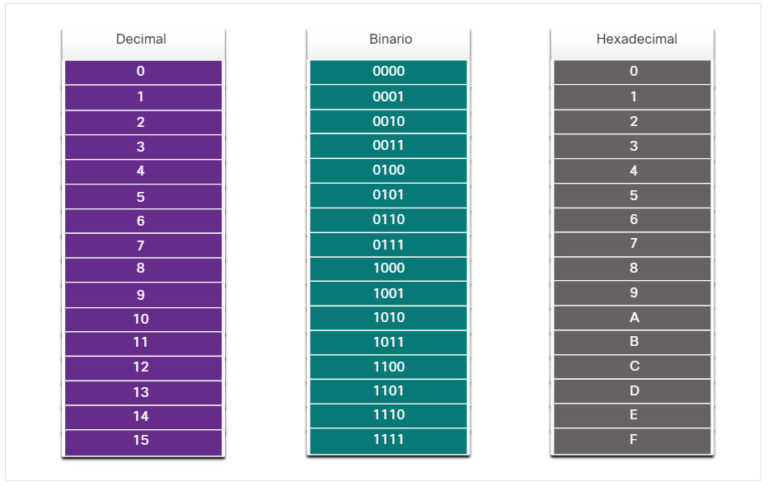Select the decimal cell 13
Screen dimensions: 768x486
142,391
